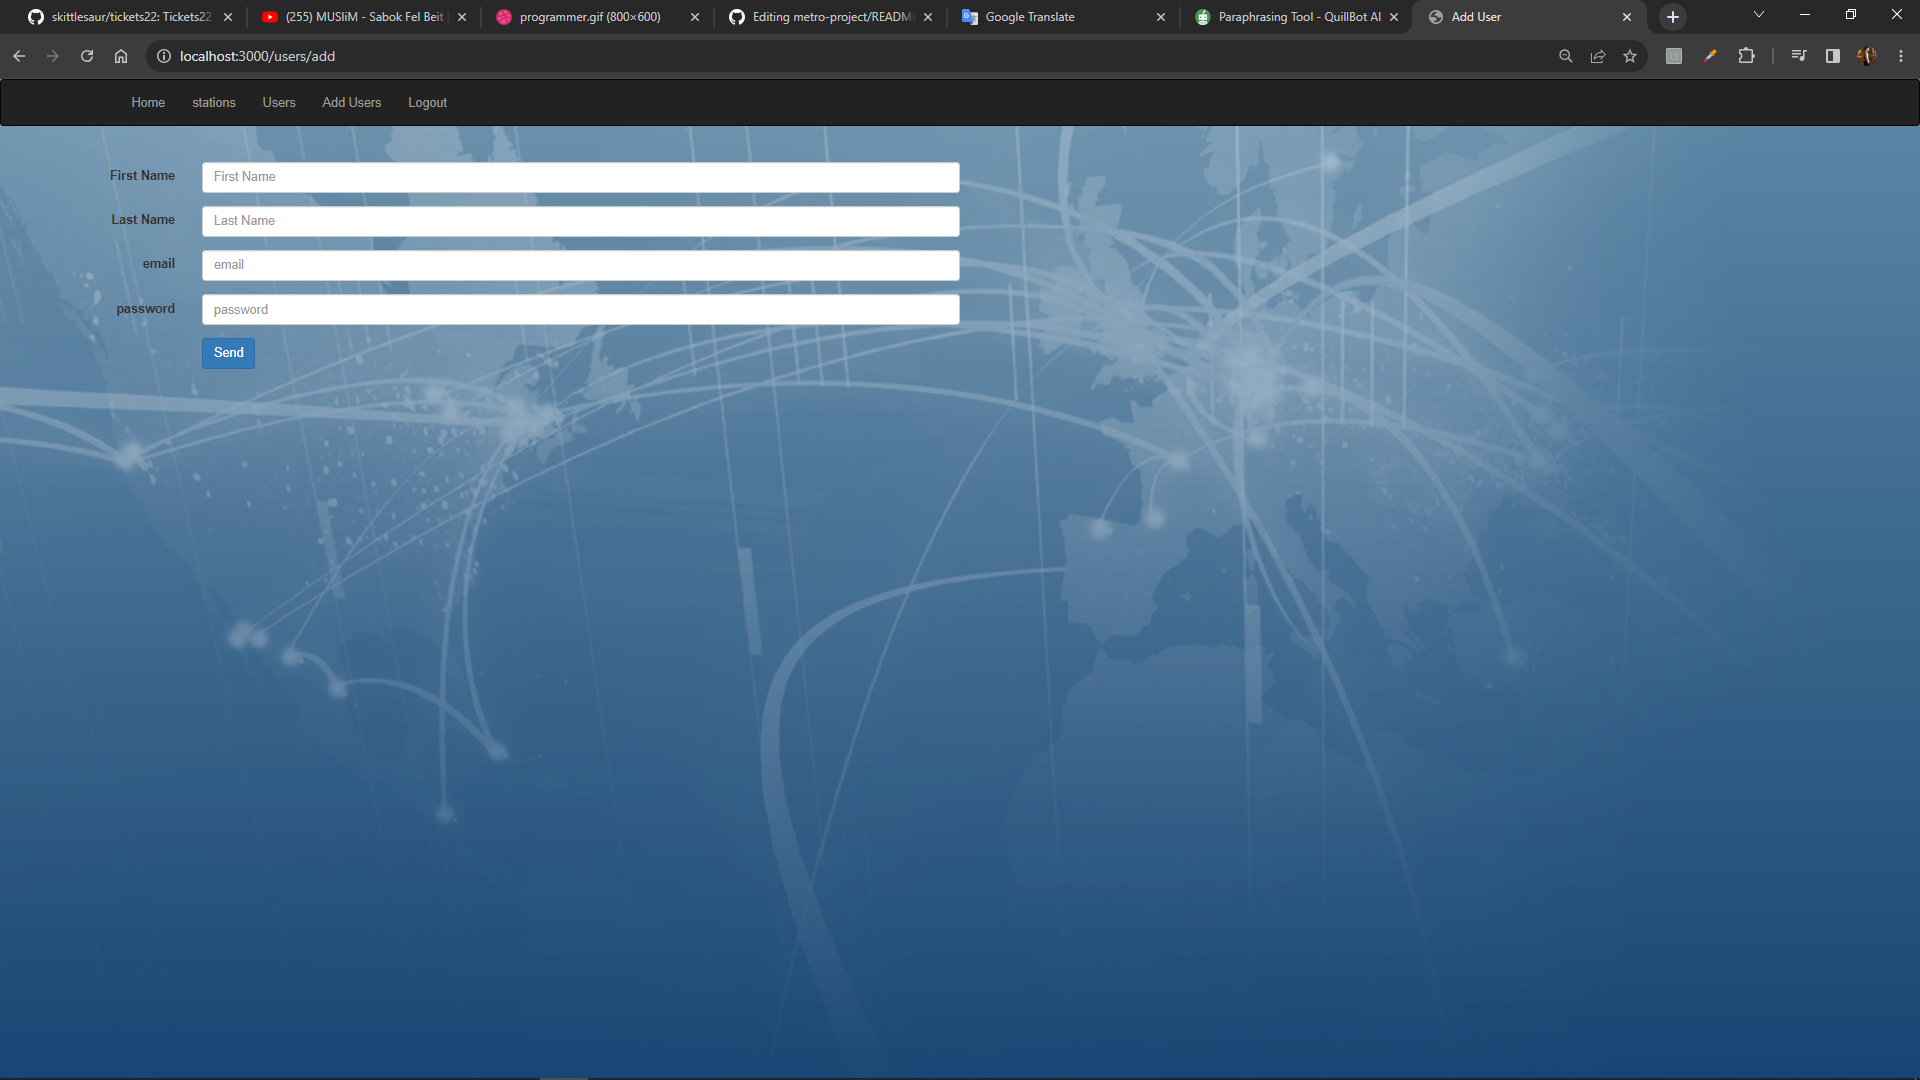Open the Chrome three-dot menu
1920x1080 pixels.
click(1900, 56)
